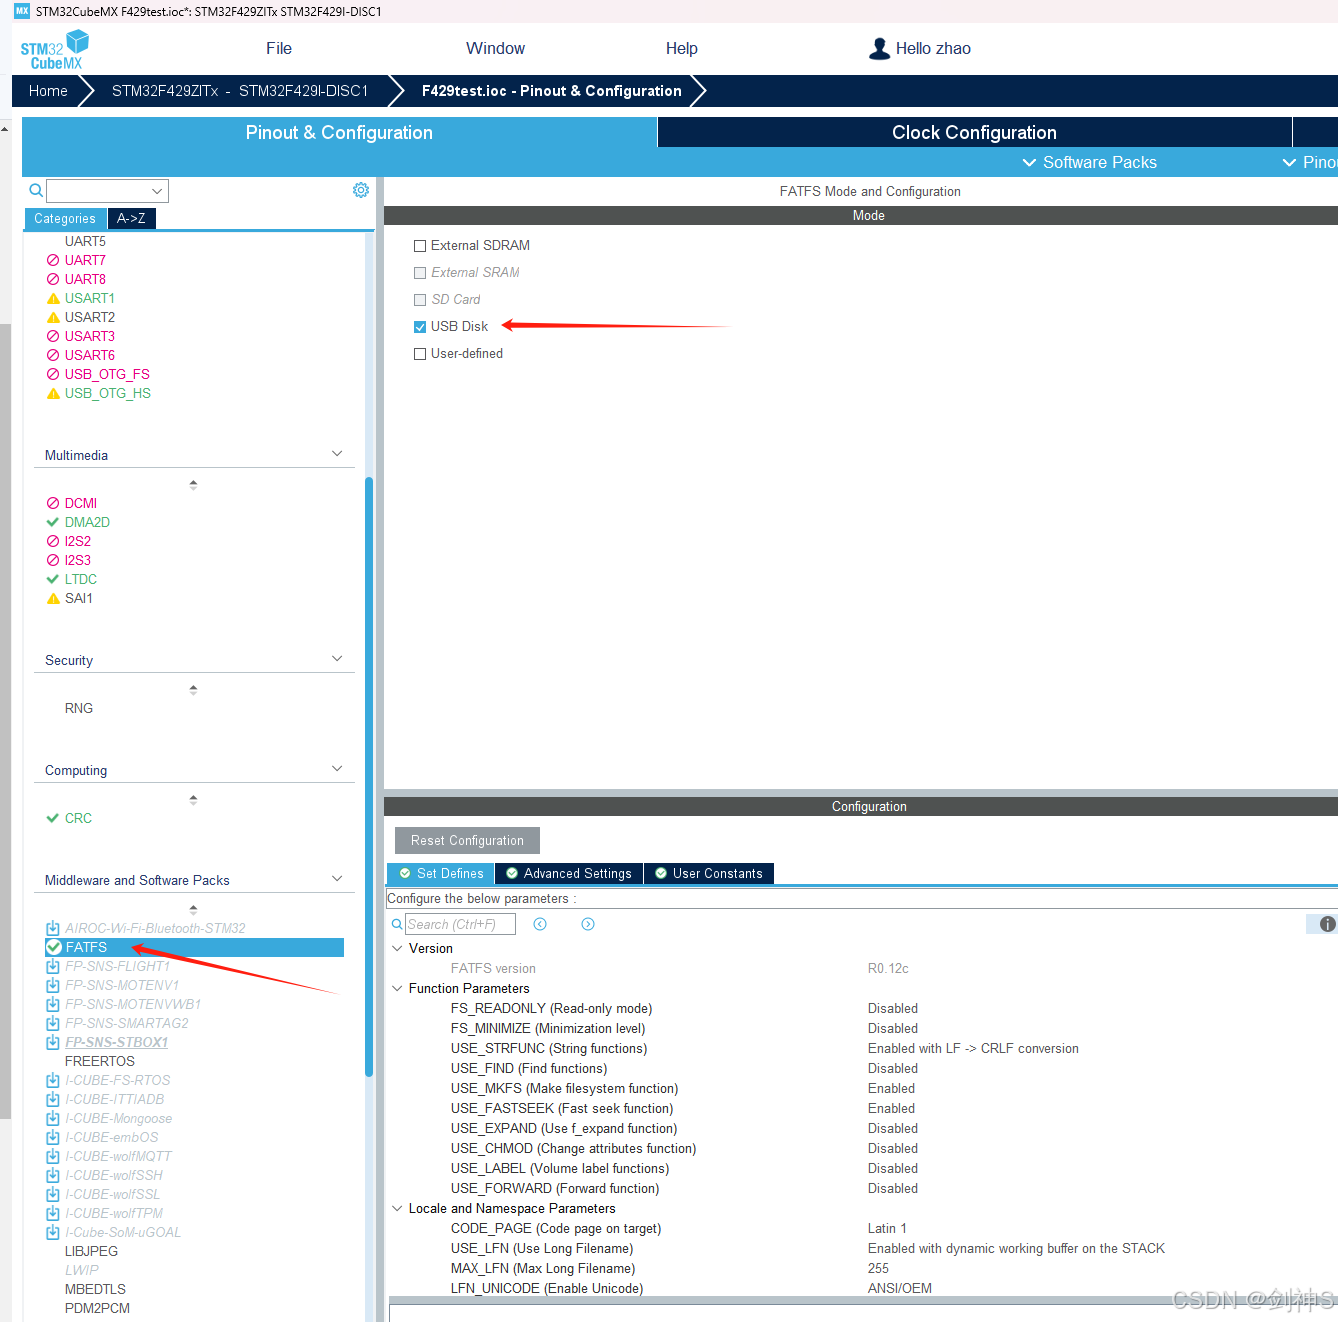Click the download icon next to AIROC-Wi-Fi-Bluetooth-STM32

click(x=53, y=928)
